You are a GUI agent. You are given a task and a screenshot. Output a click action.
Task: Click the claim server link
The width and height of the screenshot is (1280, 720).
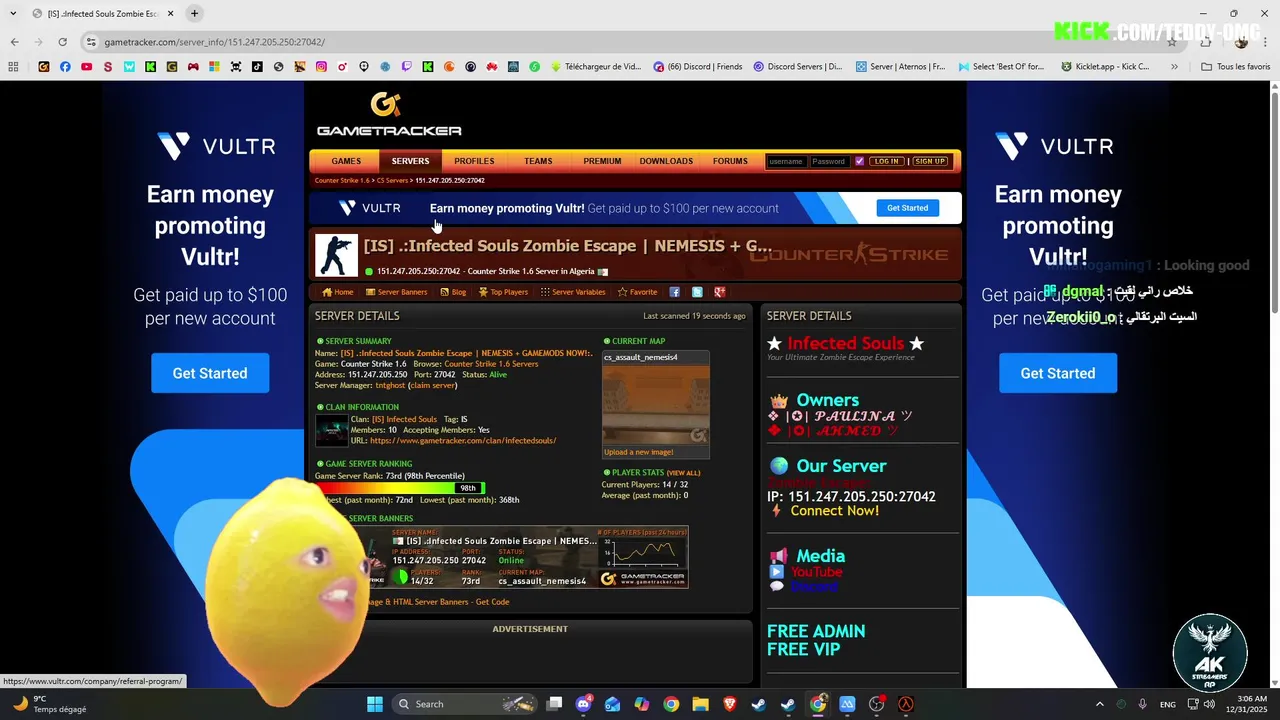(433, 385)
